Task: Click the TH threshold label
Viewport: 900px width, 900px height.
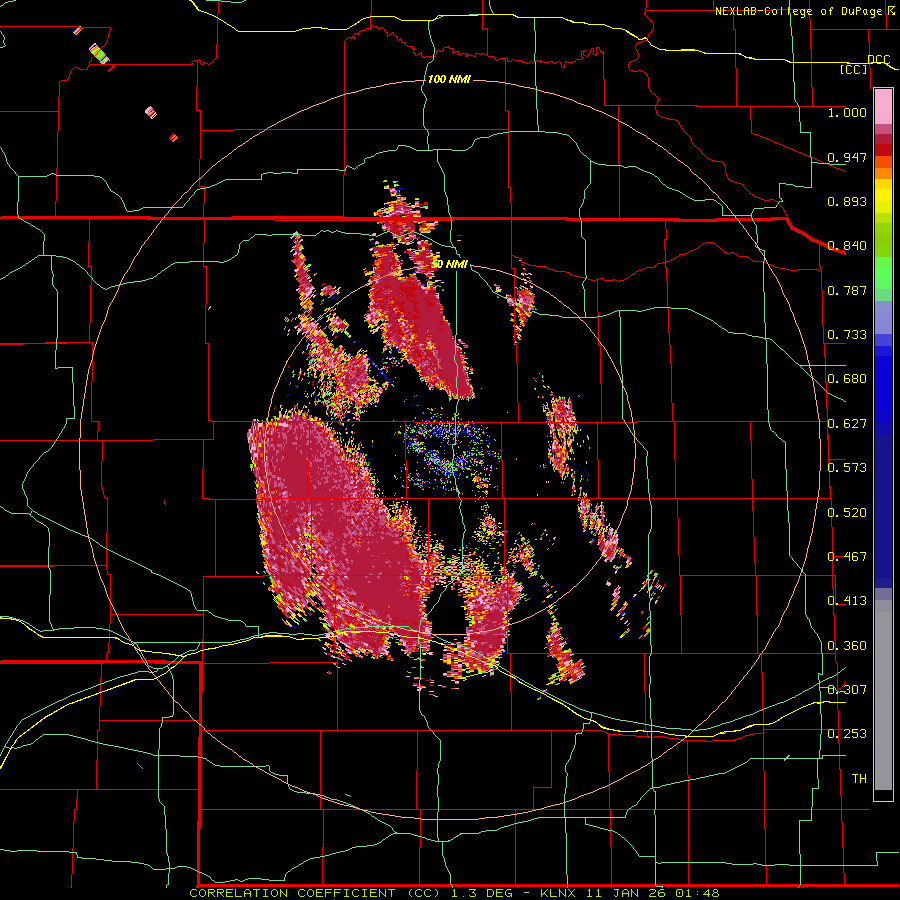Action: click(859, 779)
